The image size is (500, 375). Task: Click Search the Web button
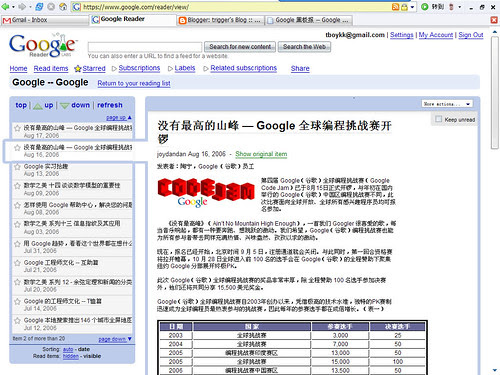304,47
